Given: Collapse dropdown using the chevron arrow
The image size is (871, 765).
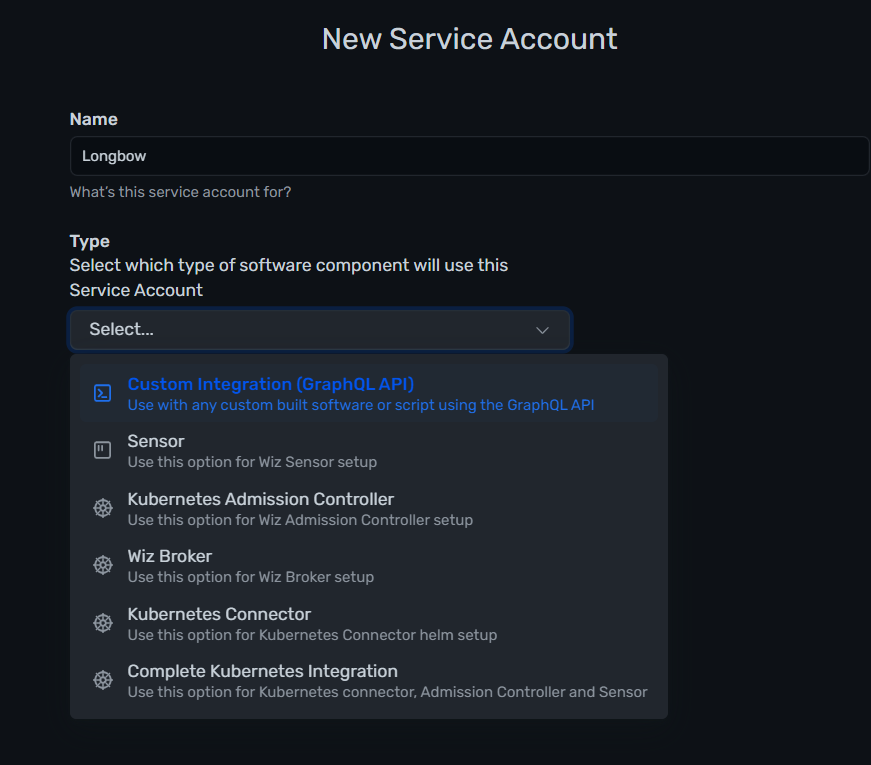Looking at the screenshot, I should [542, 330].
